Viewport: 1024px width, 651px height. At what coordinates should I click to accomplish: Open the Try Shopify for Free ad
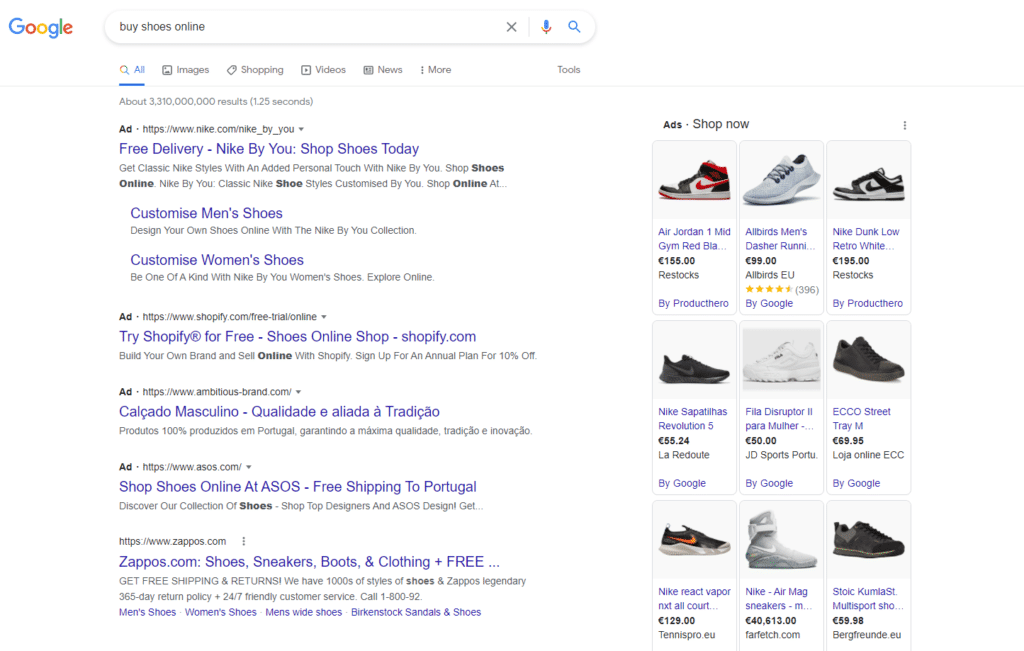(x=297, y=336)
